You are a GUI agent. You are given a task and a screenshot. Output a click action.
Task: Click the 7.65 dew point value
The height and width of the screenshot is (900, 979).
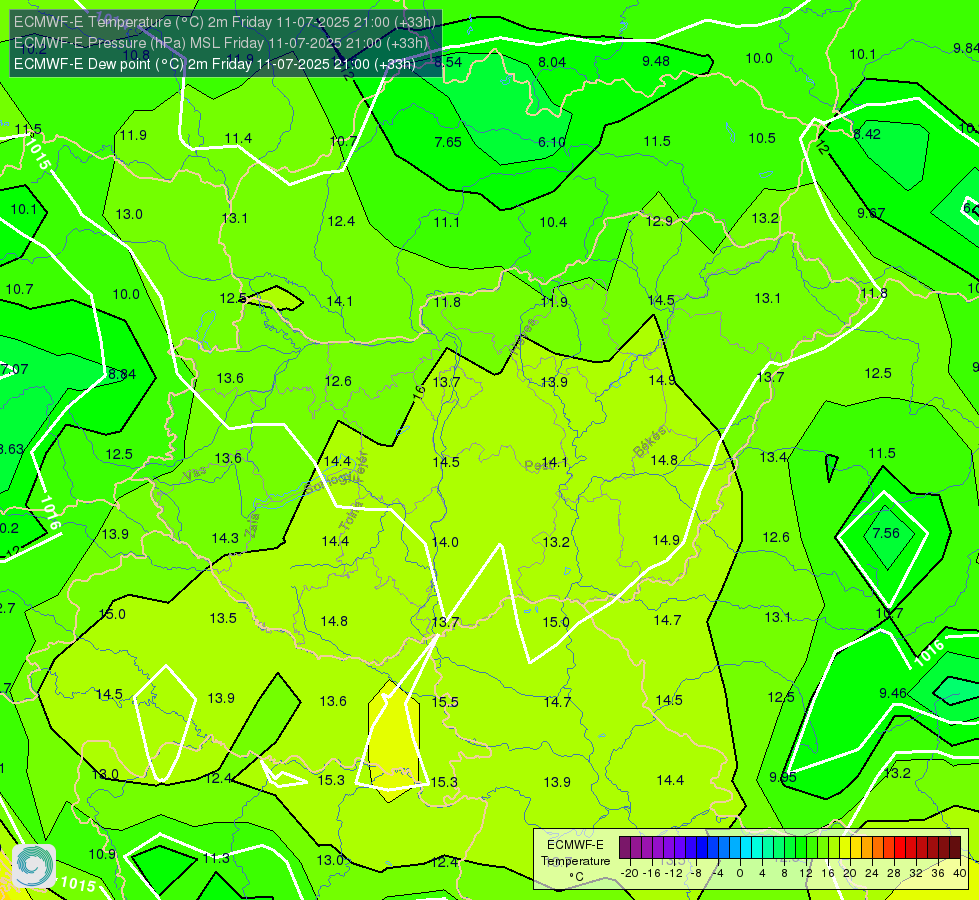(448, 142)
